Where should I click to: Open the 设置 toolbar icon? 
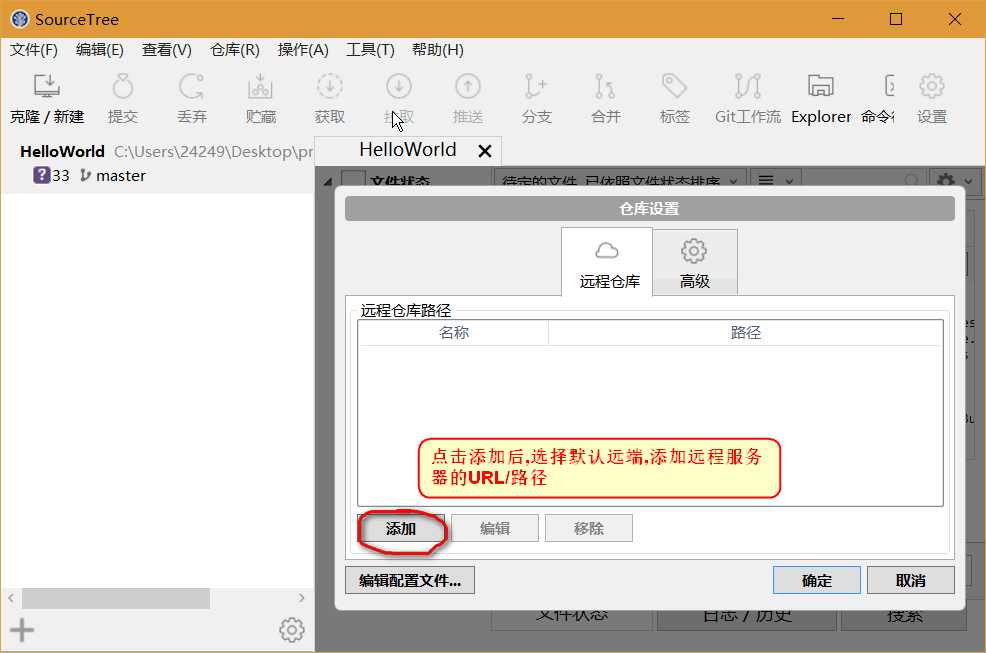[x=932, y=99]
